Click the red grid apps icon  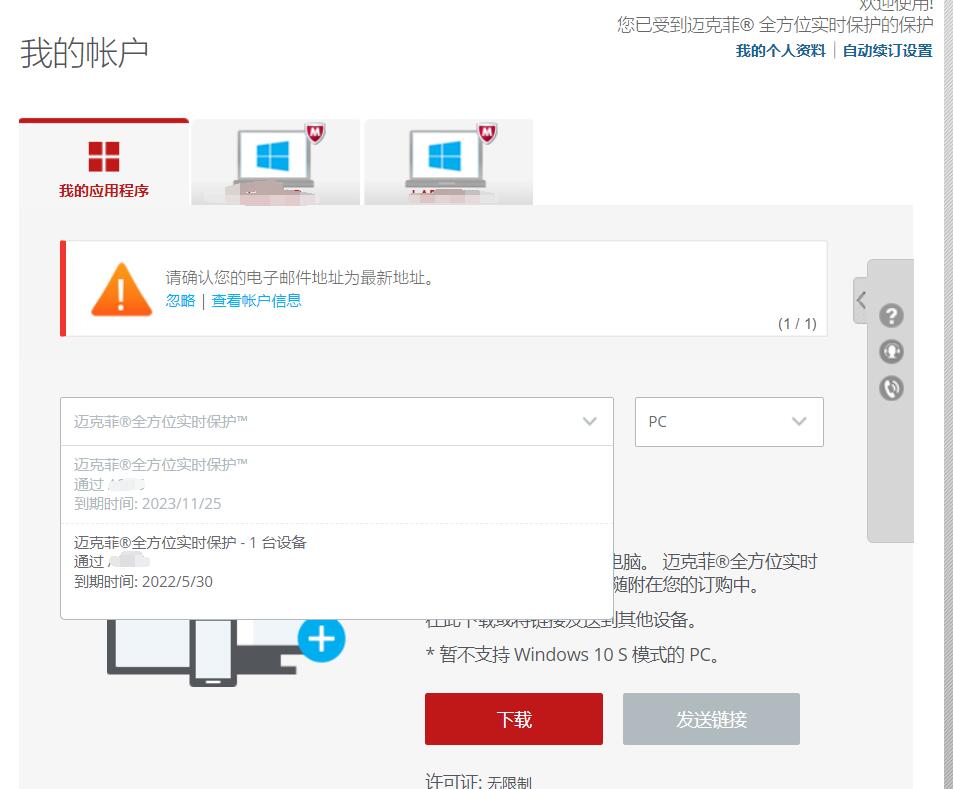[104, 157]
